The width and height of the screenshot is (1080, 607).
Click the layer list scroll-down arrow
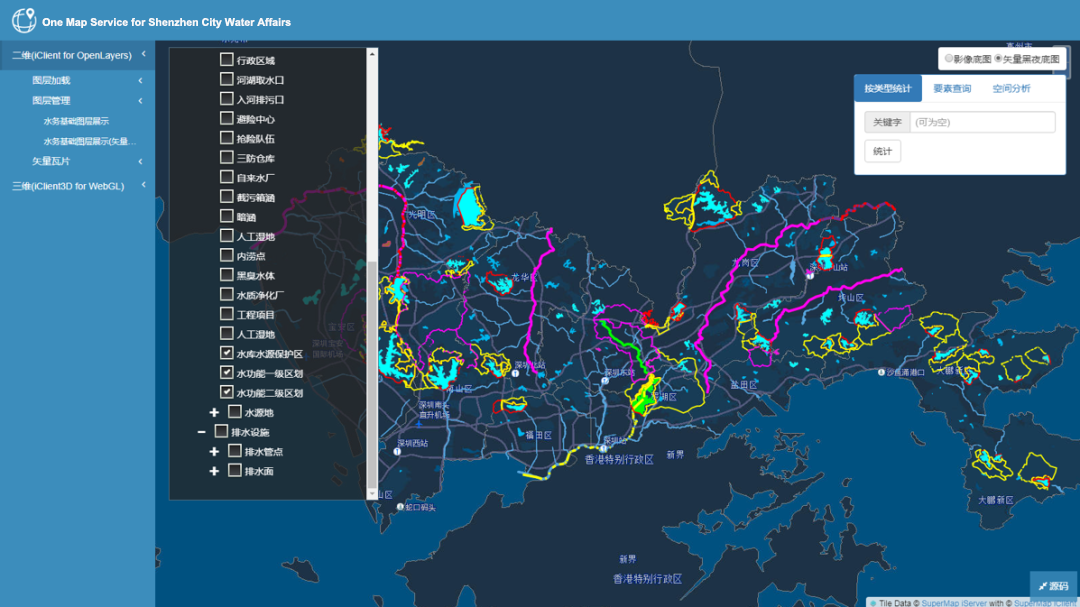(372, 493)
